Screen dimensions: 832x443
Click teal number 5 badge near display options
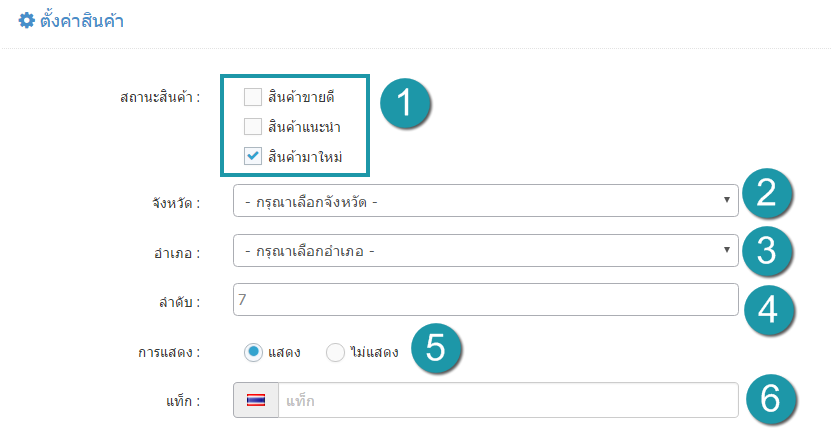tap(436, 348)
